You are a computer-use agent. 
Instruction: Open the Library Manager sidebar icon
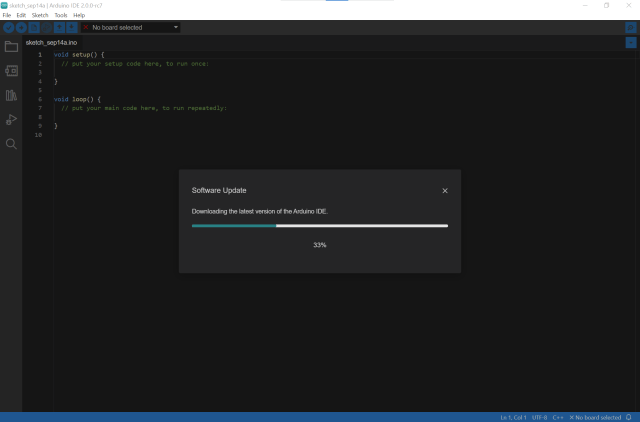(11, 95)
